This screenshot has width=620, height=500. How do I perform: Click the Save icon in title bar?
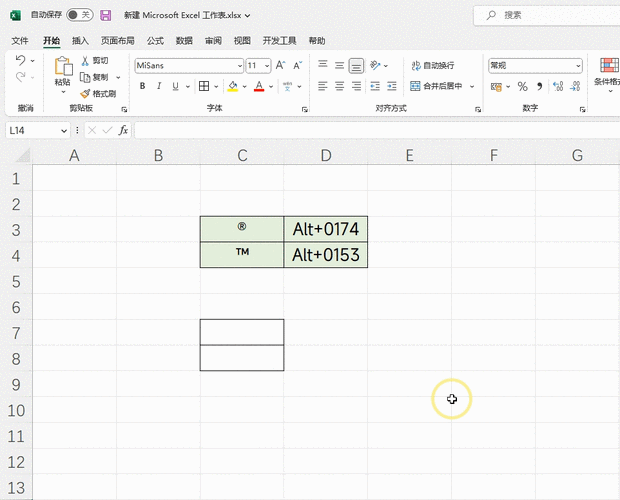tap(106, 15)
